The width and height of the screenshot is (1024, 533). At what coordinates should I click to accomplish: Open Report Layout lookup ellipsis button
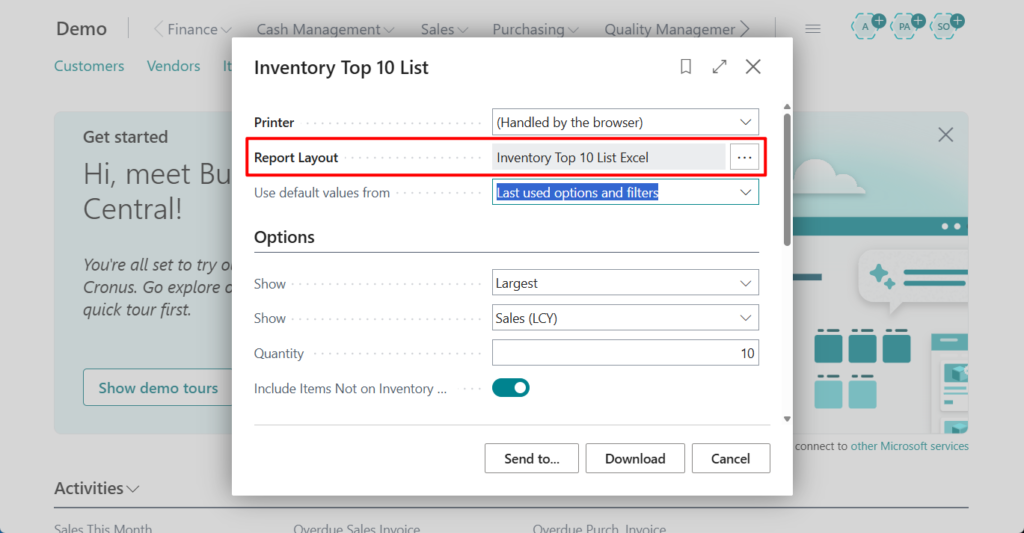(x=744, y=157)
